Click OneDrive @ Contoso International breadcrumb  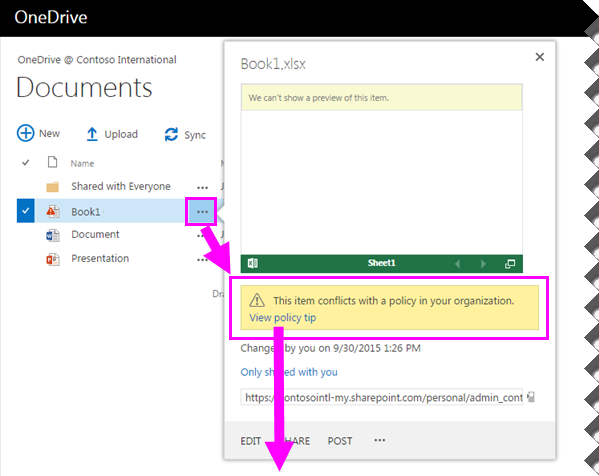point(97,60)
